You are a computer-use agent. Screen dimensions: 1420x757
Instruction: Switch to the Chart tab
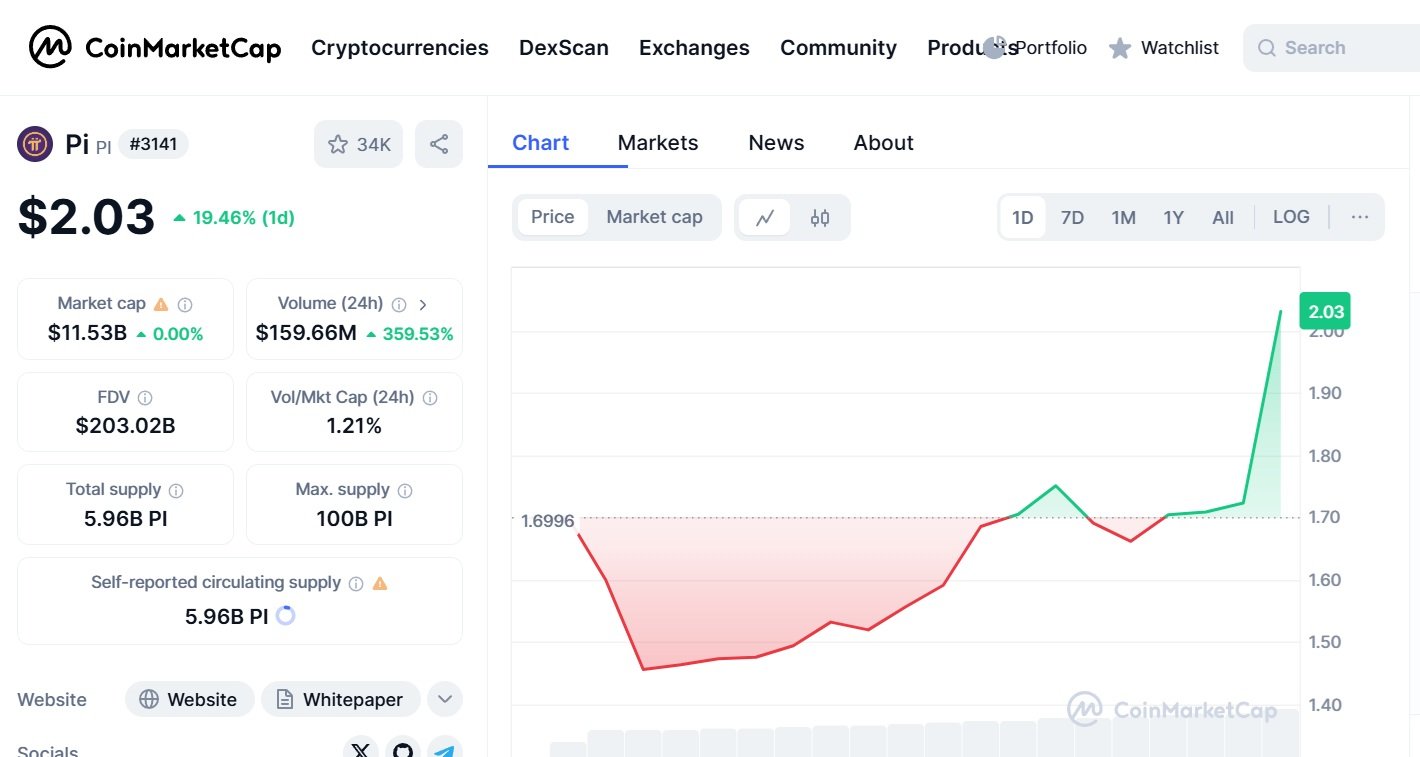541,143
